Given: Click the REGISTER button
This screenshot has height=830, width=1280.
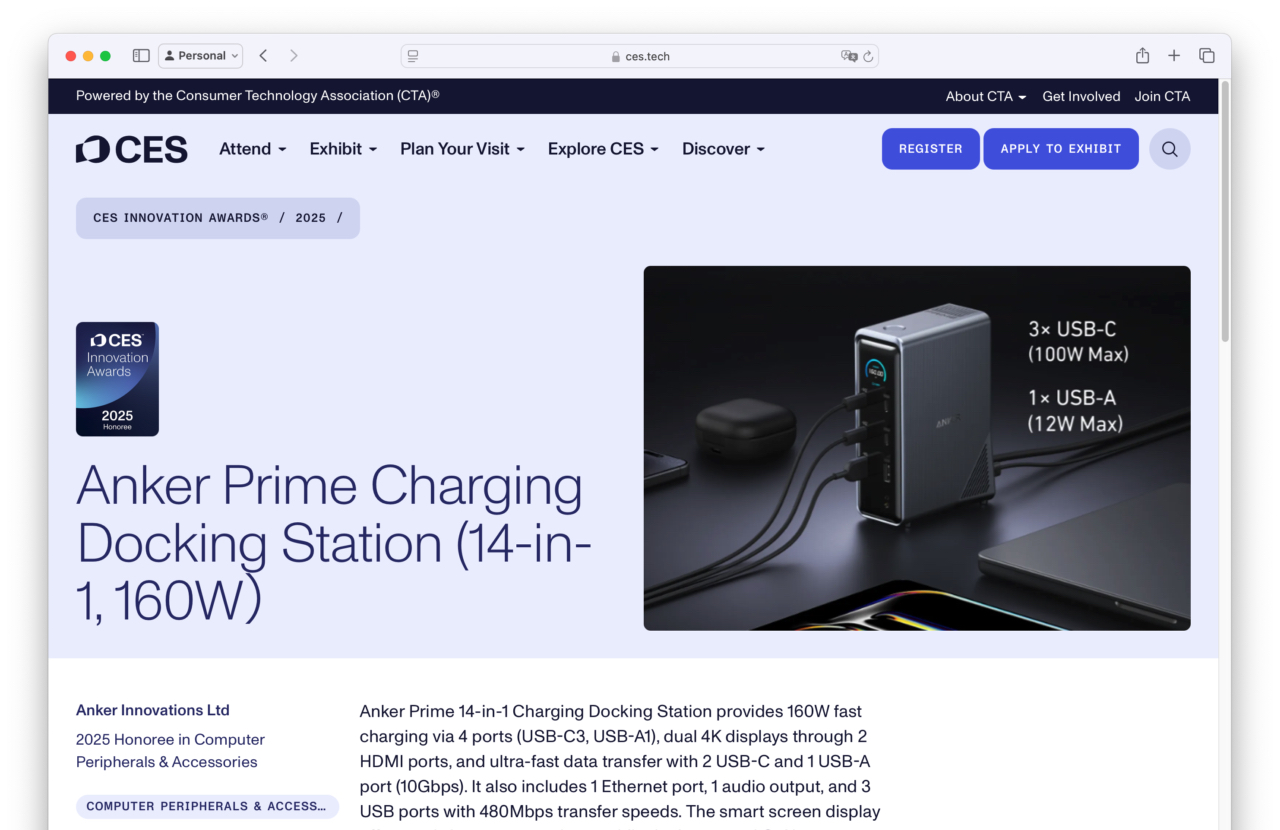Looking at the screenshot, I should 930,149.
